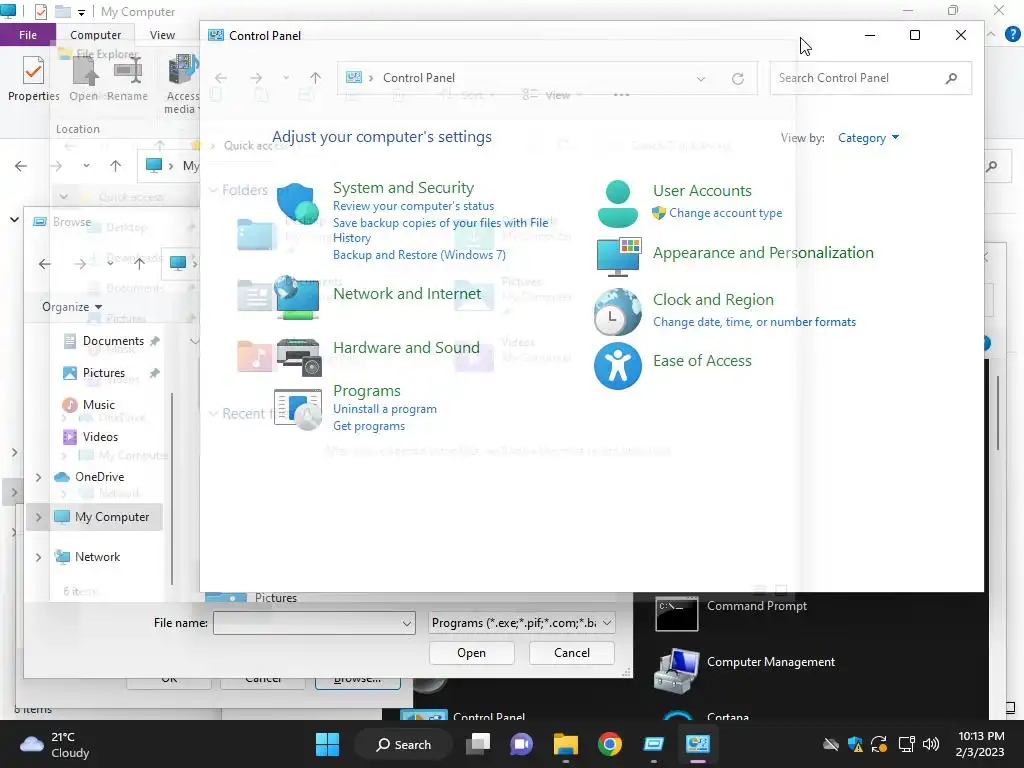Image resolution: width=1024 pixels, height=768 pixels.
Task: Launch Google Chrome from taskbar
Action: 609,744
